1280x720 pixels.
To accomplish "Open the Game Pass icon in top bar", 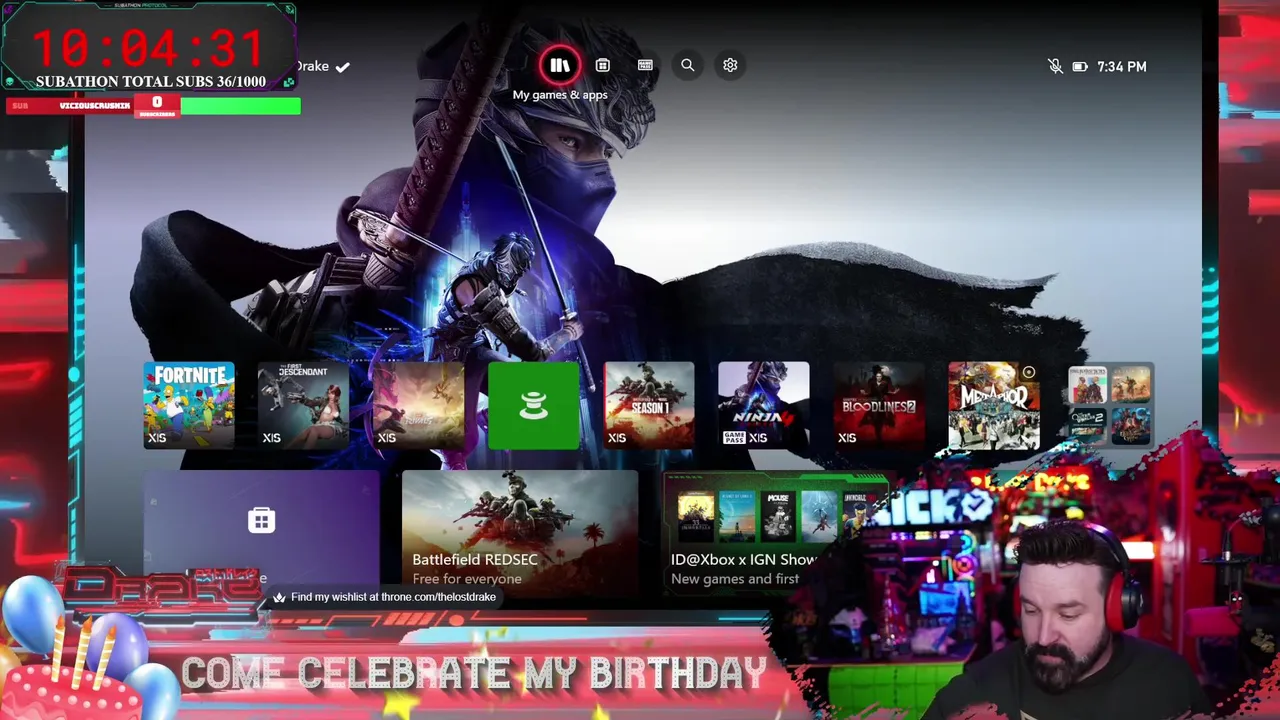I will coord(645,65).
